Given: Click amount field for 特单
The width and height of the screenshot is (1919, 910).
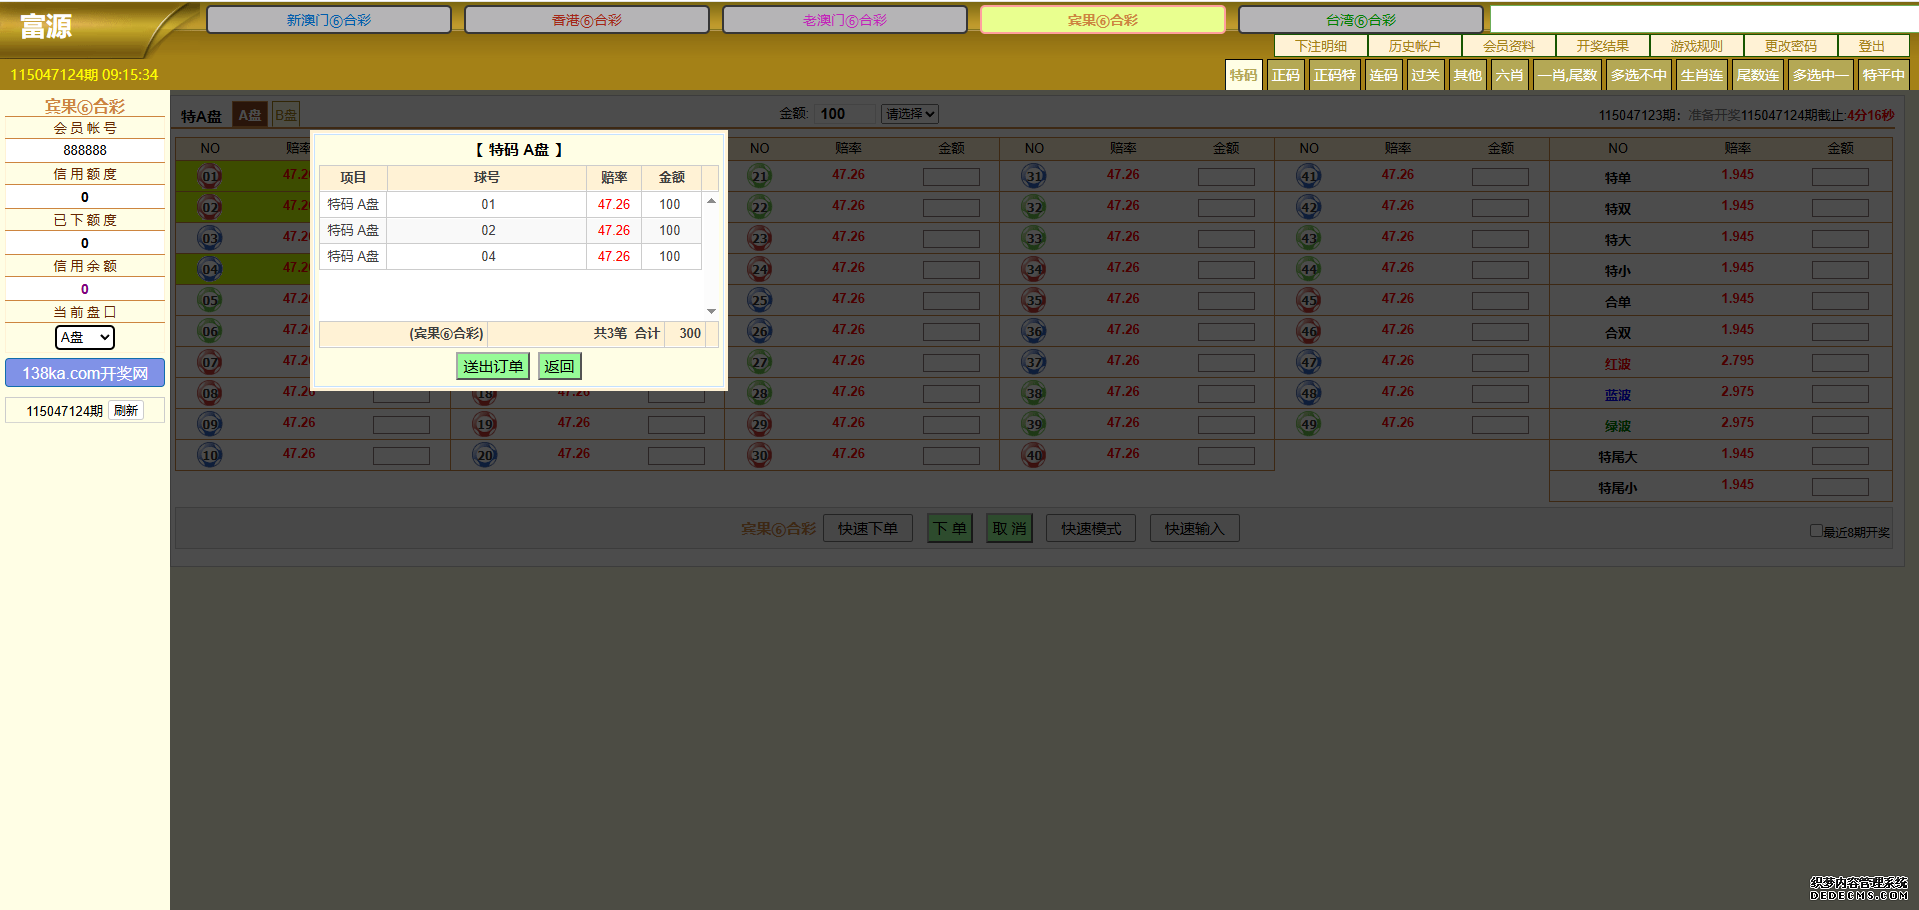Looking at the screenshot, I should pos(1840,177).
